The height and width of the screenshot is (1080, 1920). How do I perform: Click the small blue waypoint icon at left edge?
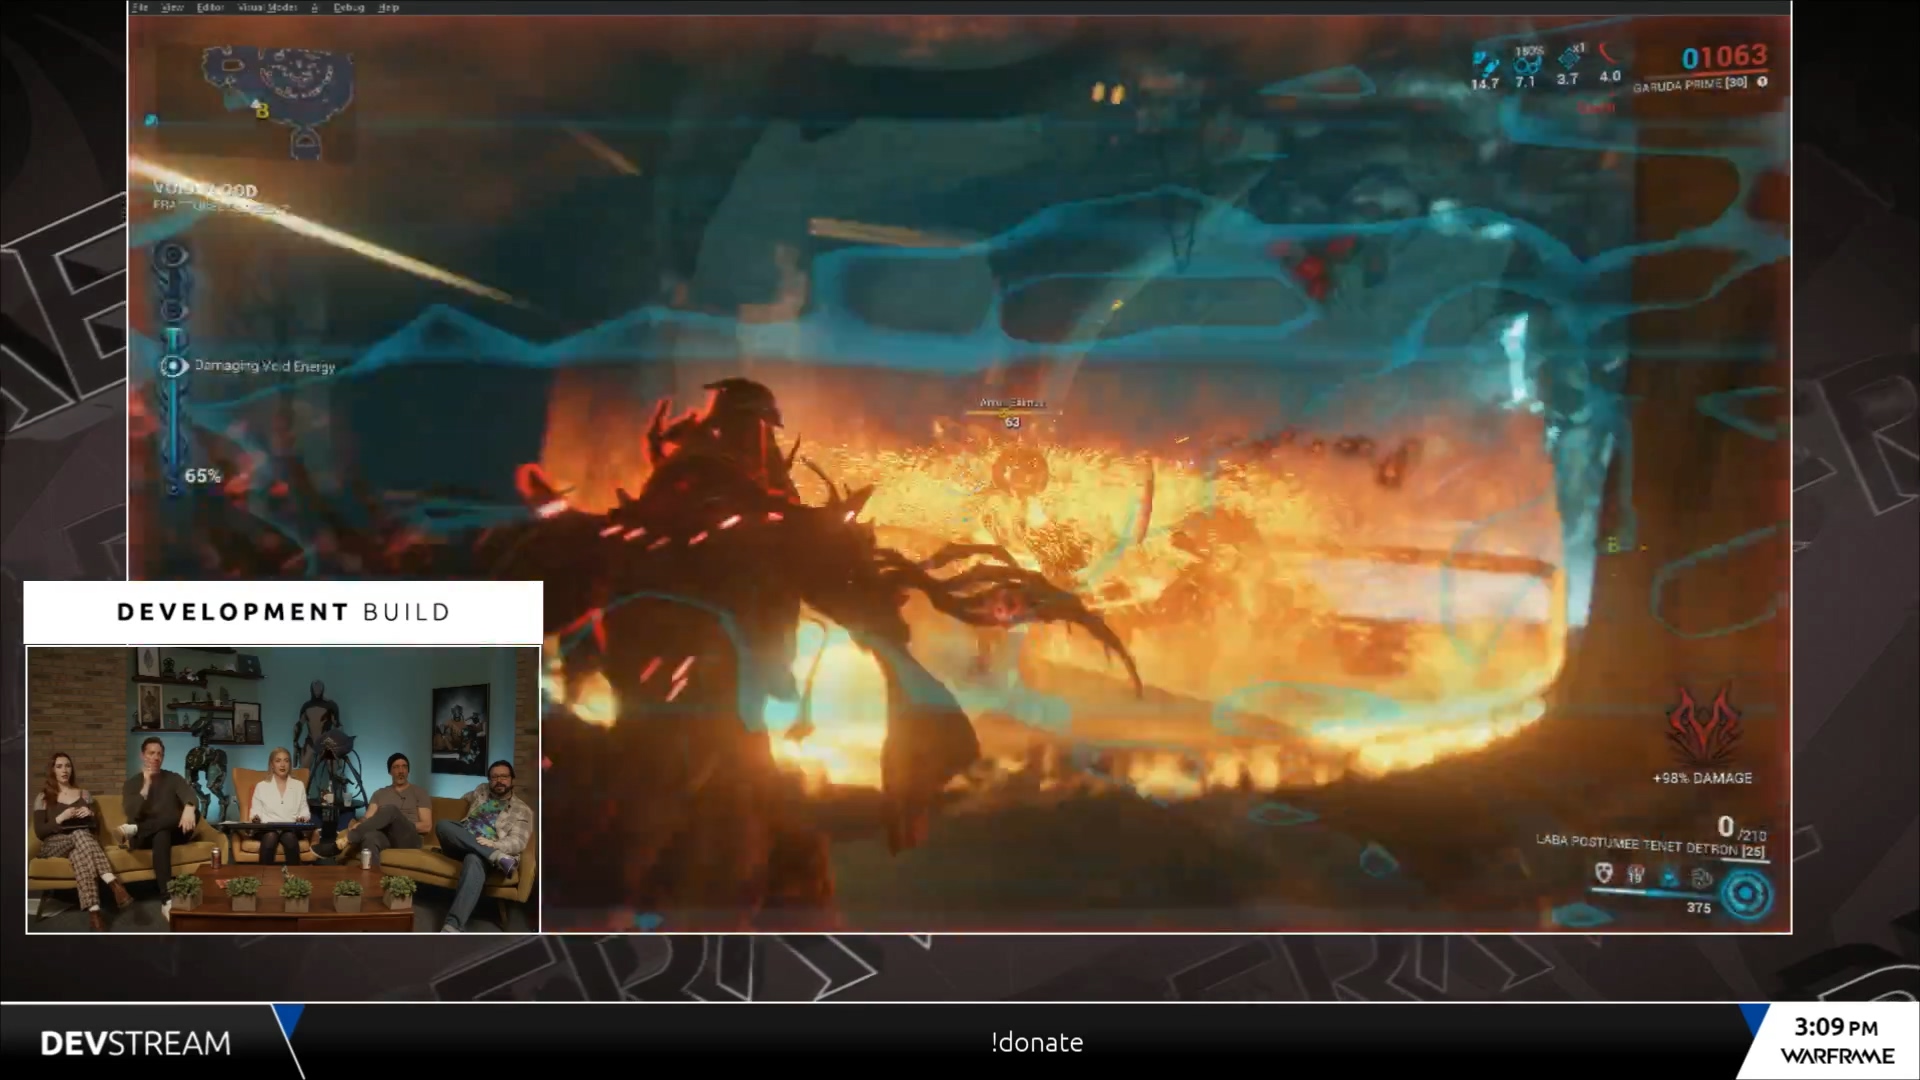(x=151, y=120)
